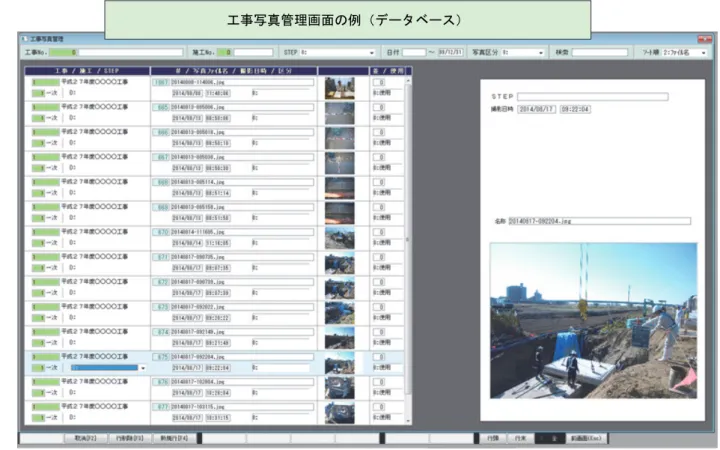Viewport: 720px width, 450px height.
Task: Select thumbnail in row 672
Action: coord(339,288)
